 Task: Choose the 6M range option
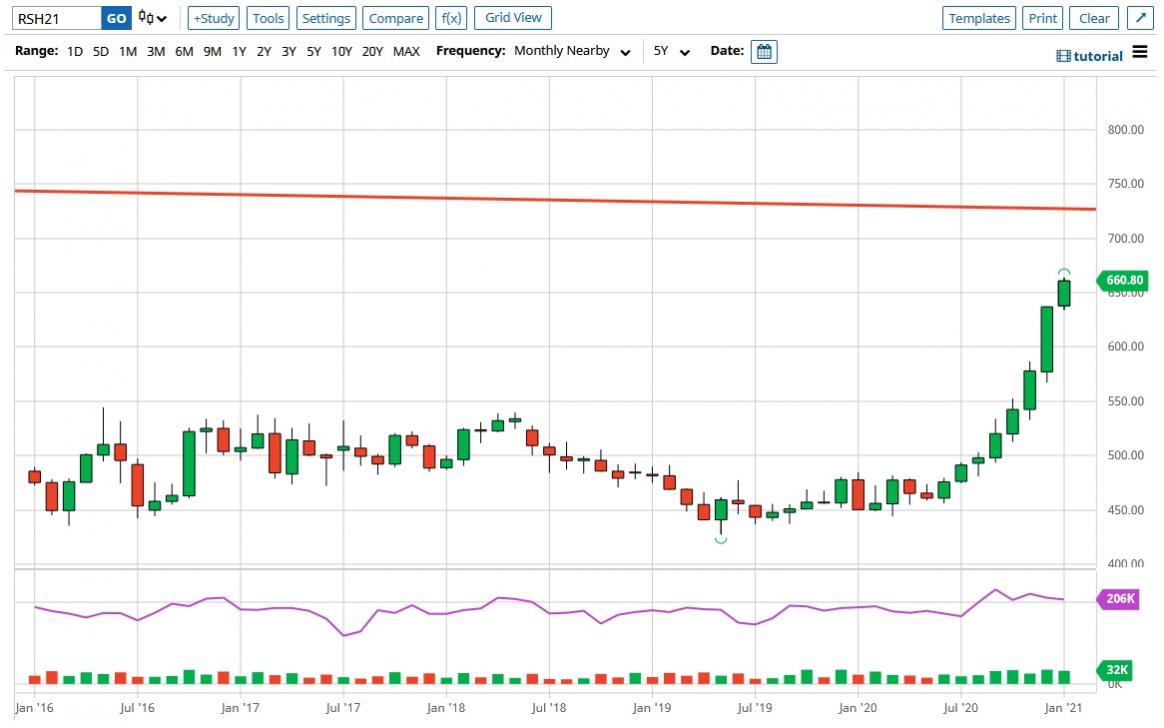click(184, 51)
